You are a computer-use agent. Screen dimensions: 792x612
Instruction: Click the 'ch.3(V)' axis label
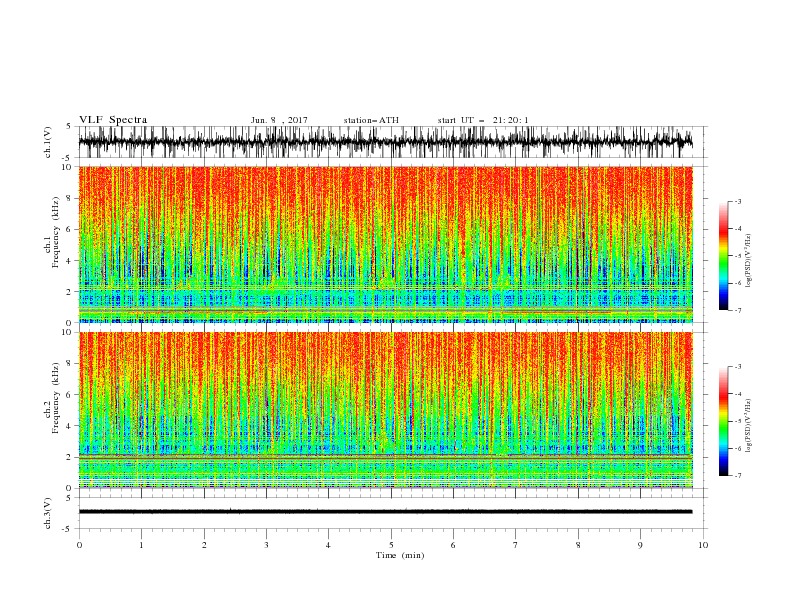point(48,513)
